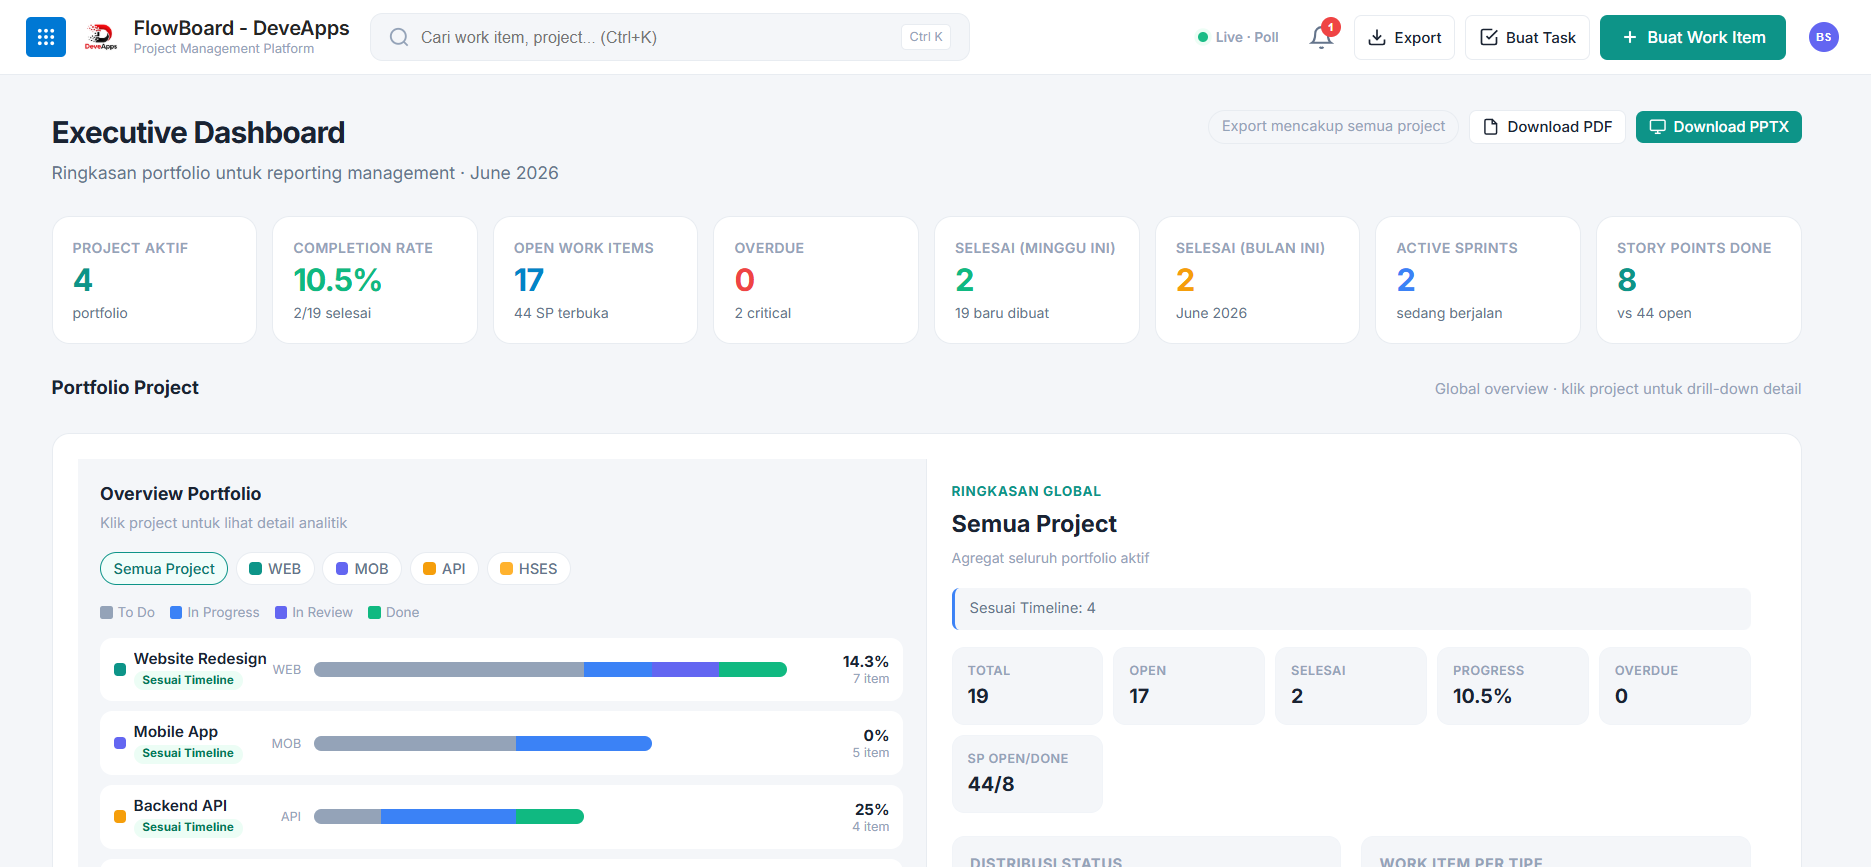
Task: Click the Live Poll status indicator
Action: 1238,37
